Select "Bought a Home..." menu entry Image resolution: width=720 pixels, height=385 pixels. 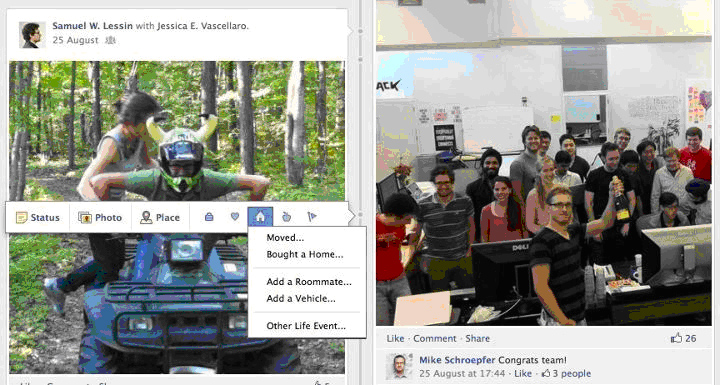tap(304, 254)
